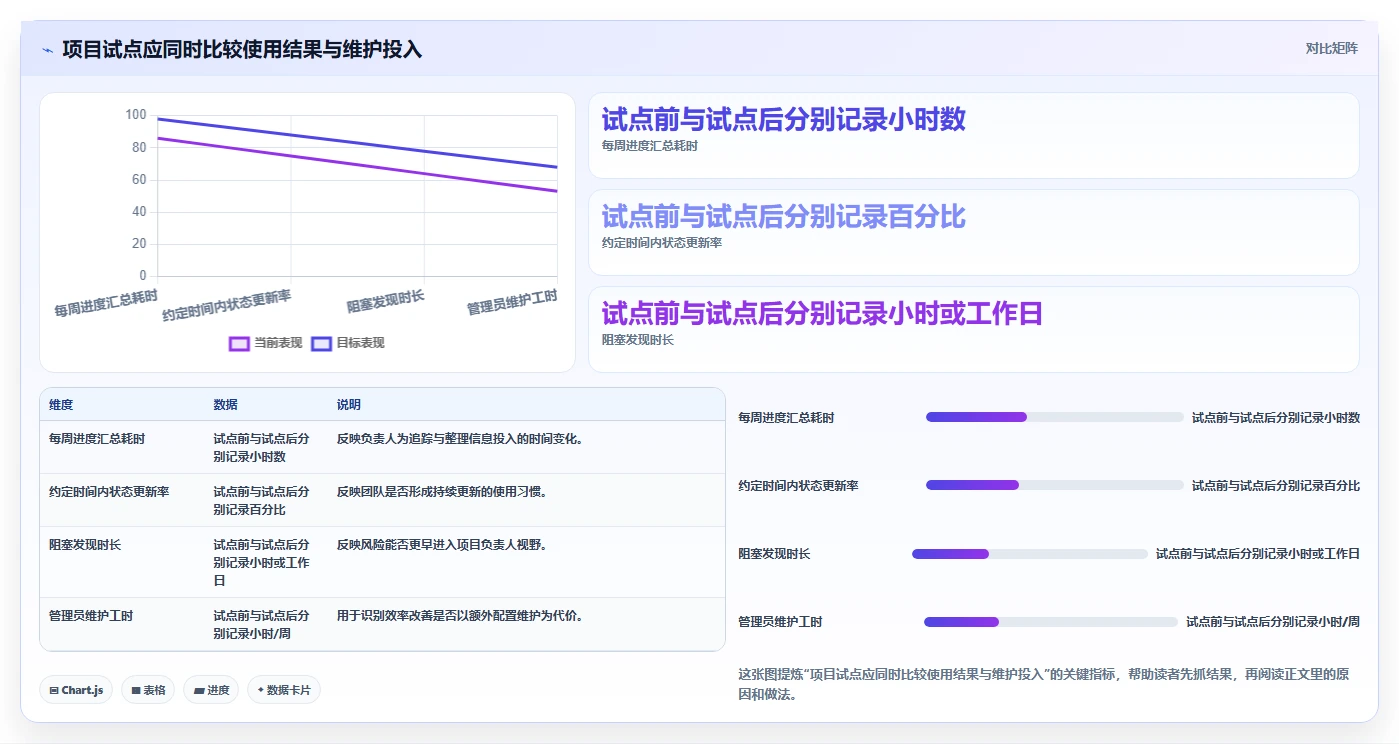
Task: Click the header title 项目试点应同时比较使用结果与维护投入
Action: [242, 49]
